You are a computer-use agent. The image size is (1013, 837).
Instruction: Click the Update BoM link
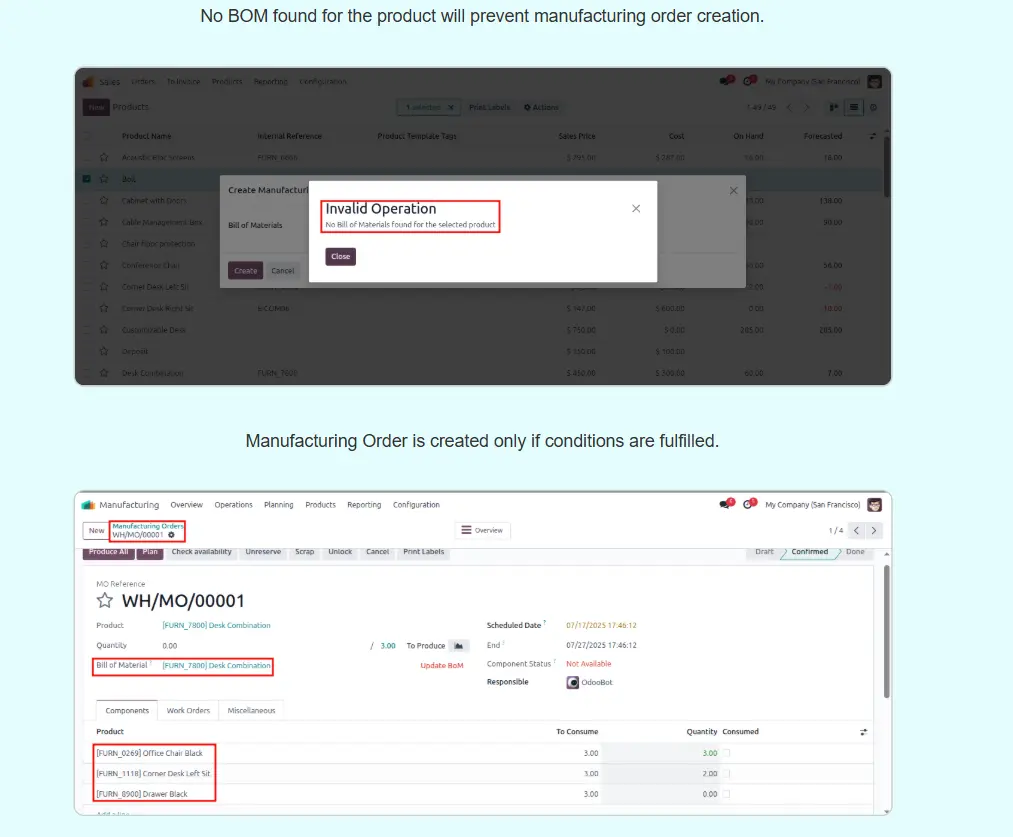click(x=441, y=665)
